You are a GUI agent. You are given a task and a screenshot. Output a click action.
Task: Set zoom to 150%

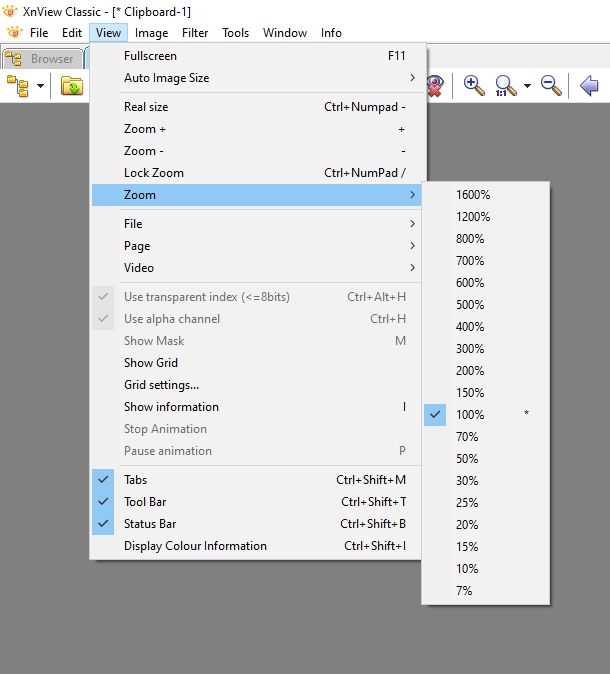coord(486,393)
